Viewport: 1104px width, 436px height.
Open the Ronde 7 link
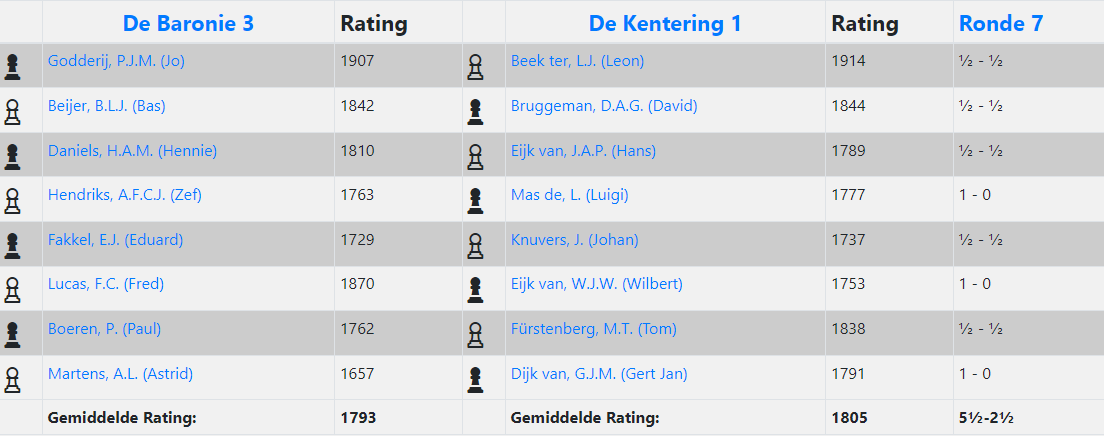[x=1001, y=23]
